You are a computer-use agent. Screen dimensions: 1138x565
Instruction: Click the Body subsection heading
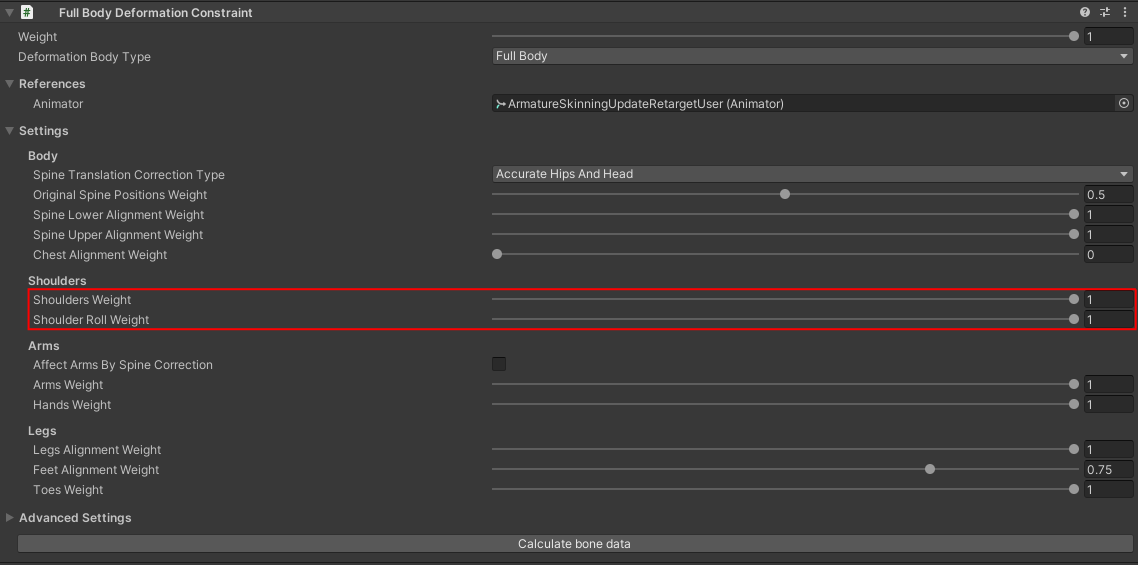(x=43, y=156)
